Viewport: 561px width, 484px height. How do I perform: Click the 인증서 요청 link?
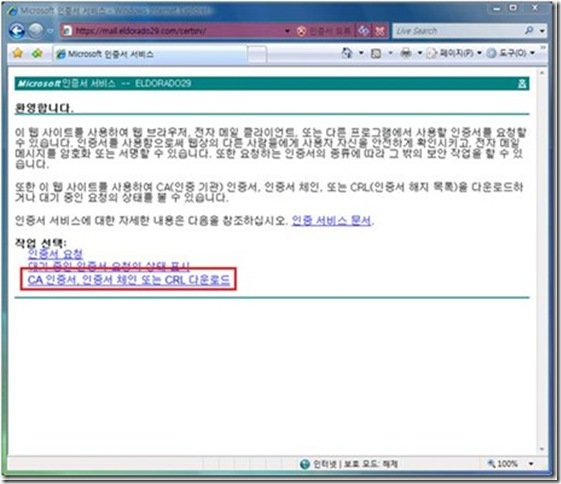tap(55, 254)
